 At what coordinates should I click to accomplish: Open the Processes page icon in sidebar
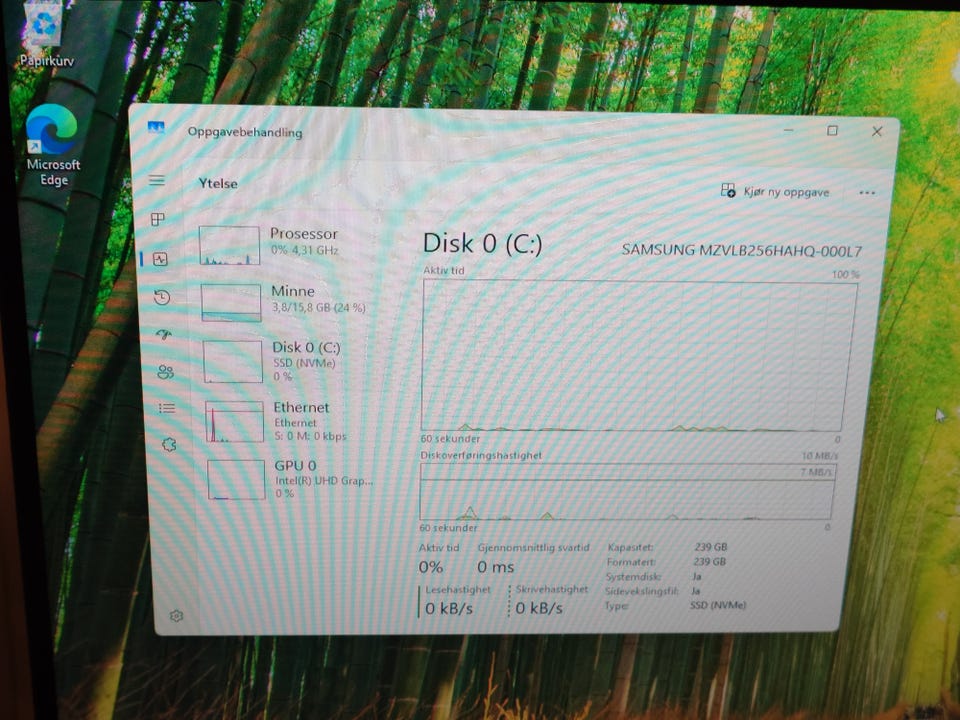158,219
